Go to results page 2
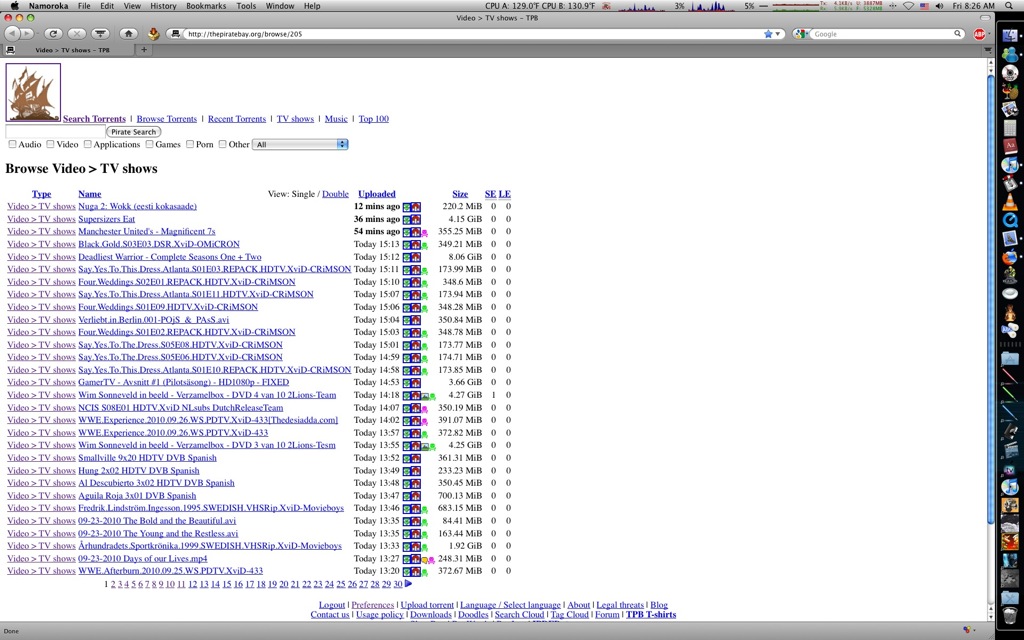Screen dimensions: 1024x640 [x=113, y=584]
